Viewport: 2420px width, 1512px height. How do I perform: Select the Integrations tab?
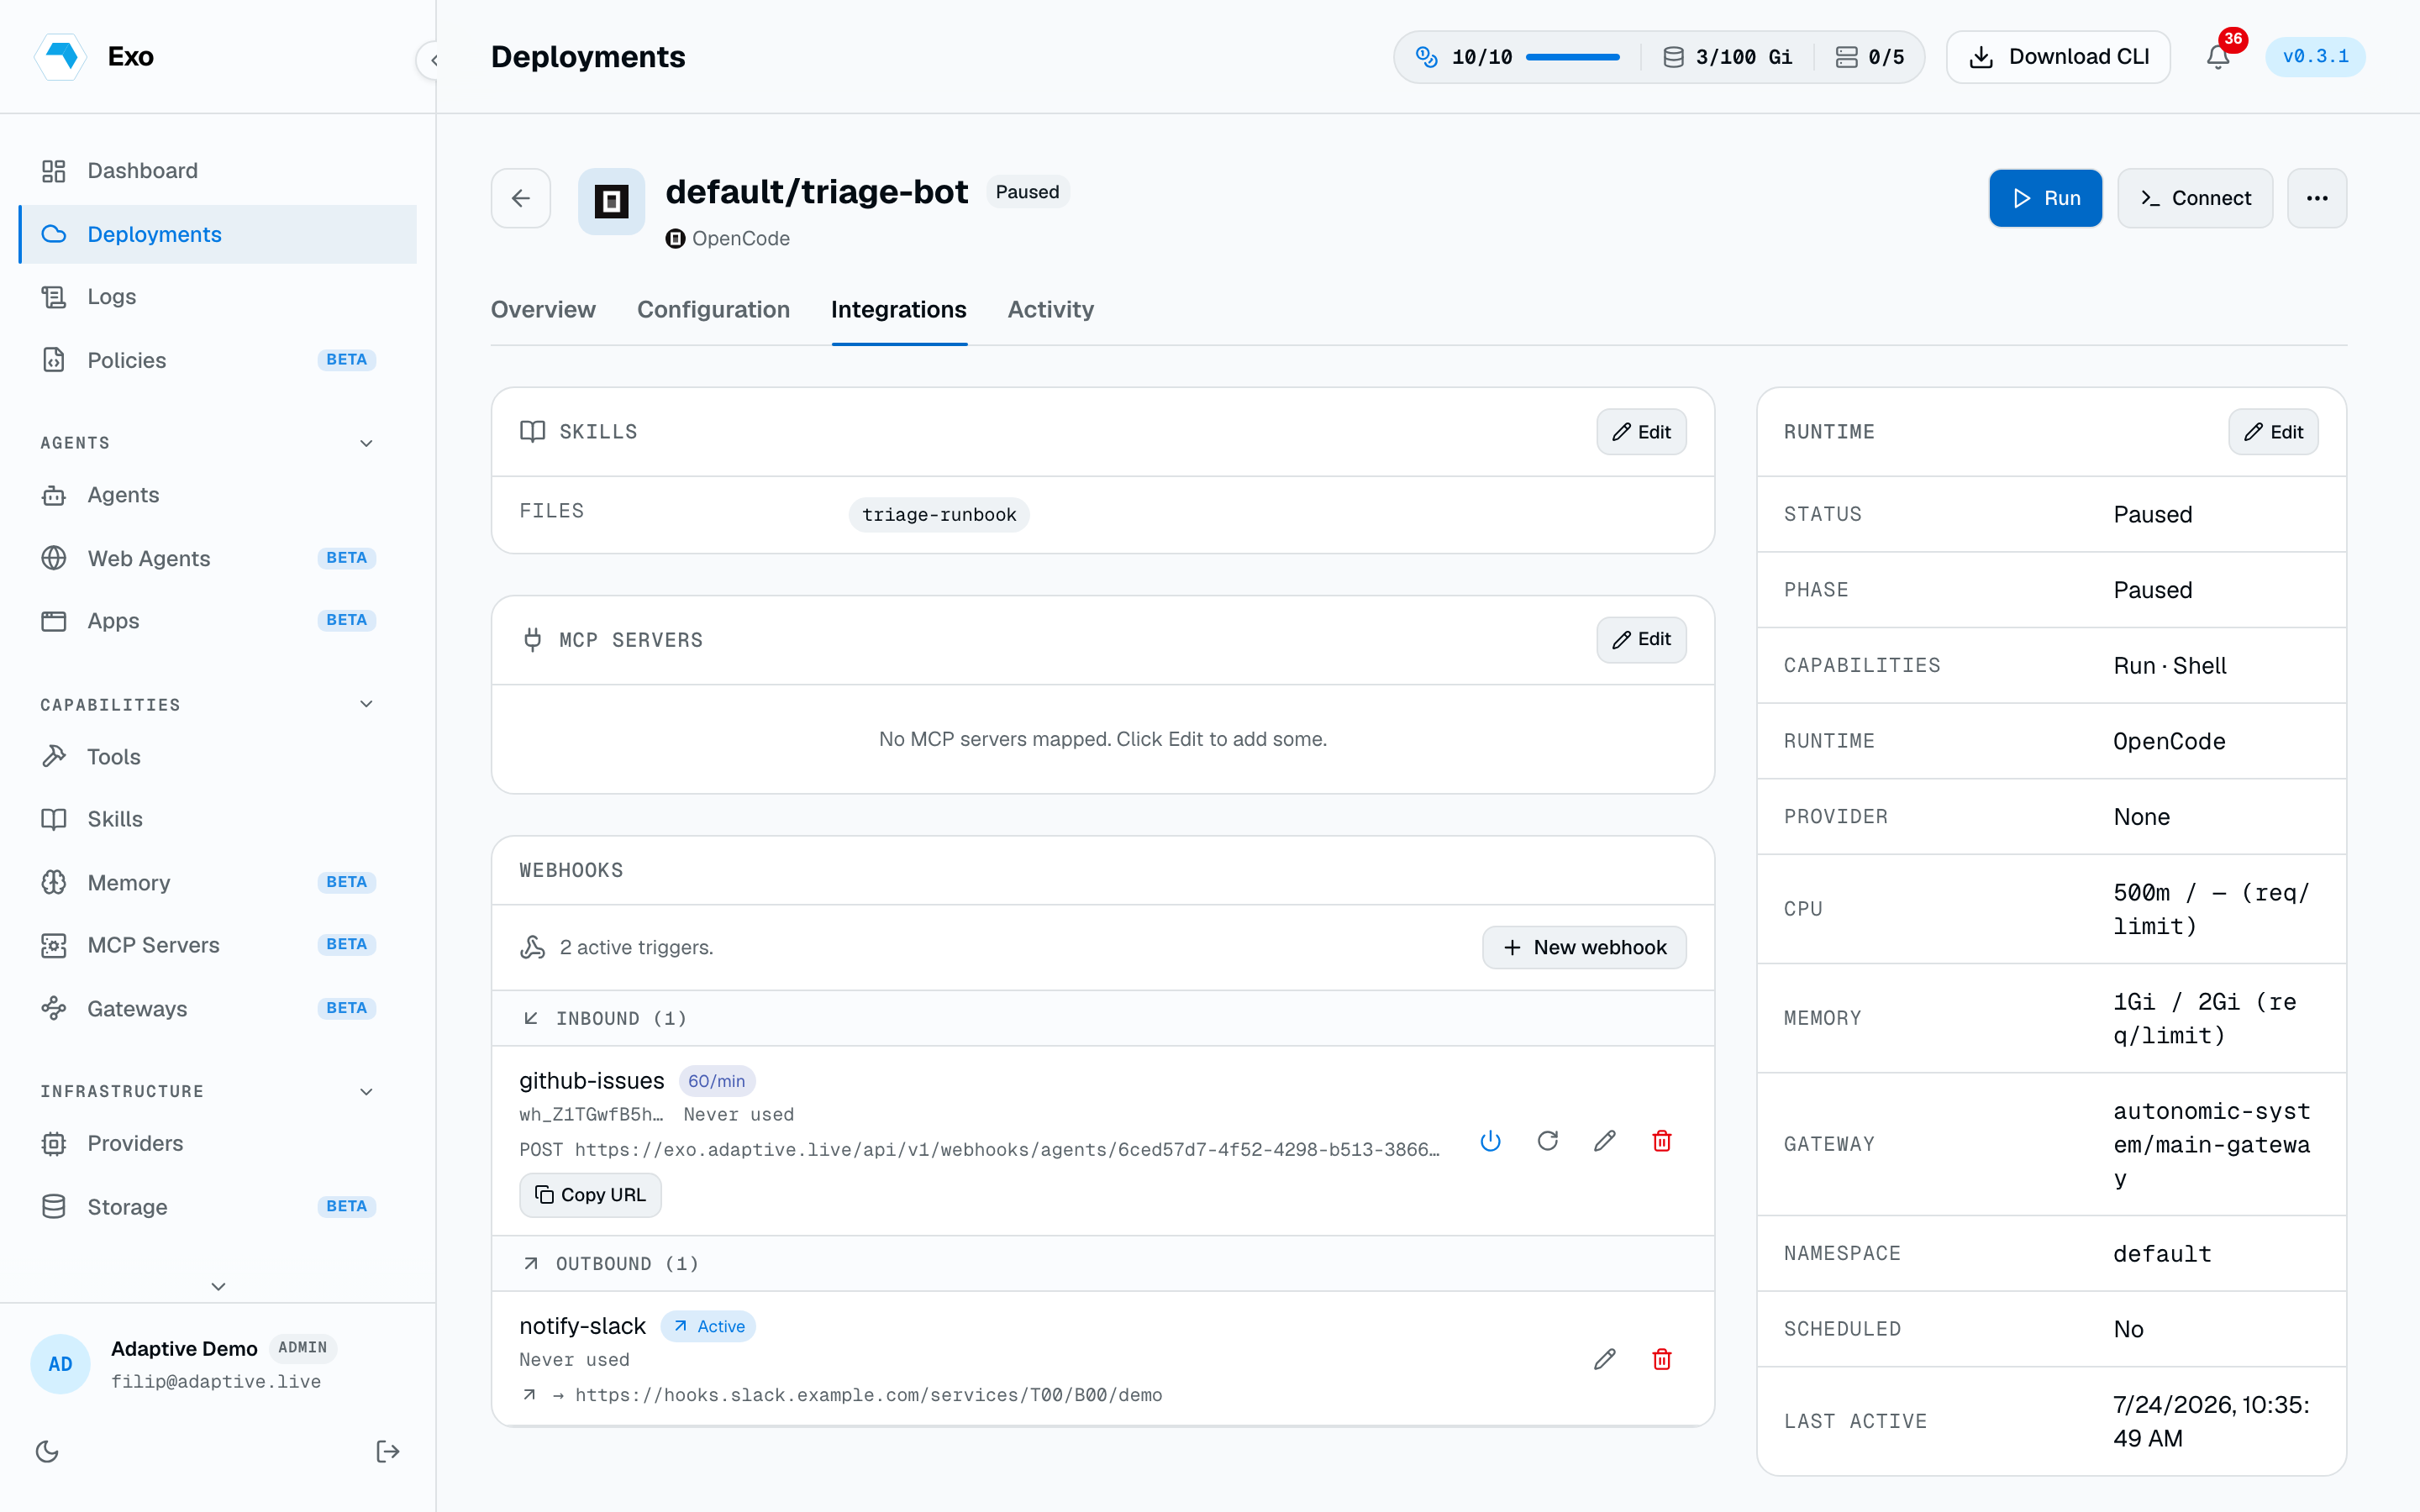tap(898, 310)
